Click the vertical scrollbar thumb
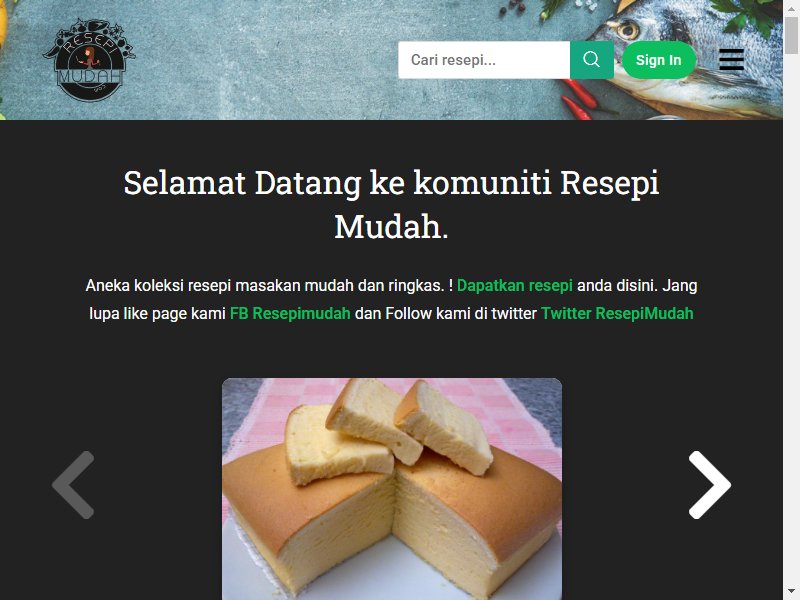Viewport: 800px width, 600px height. point(791,36)
